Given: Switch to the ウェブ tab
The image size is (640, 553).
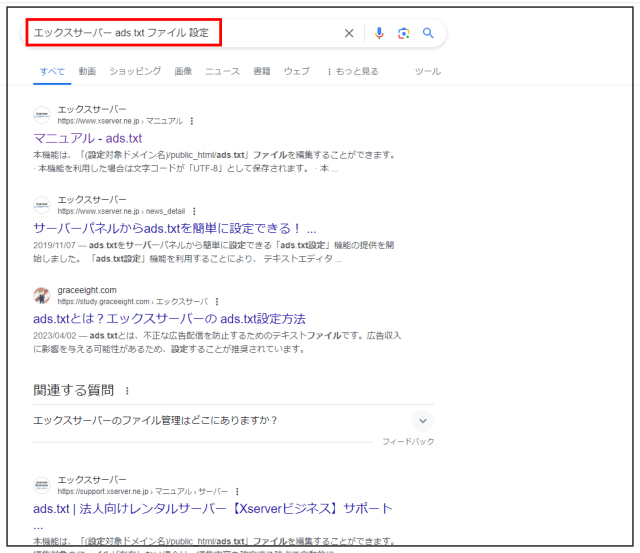Looking at the screenshot, I should click(297, 71).
